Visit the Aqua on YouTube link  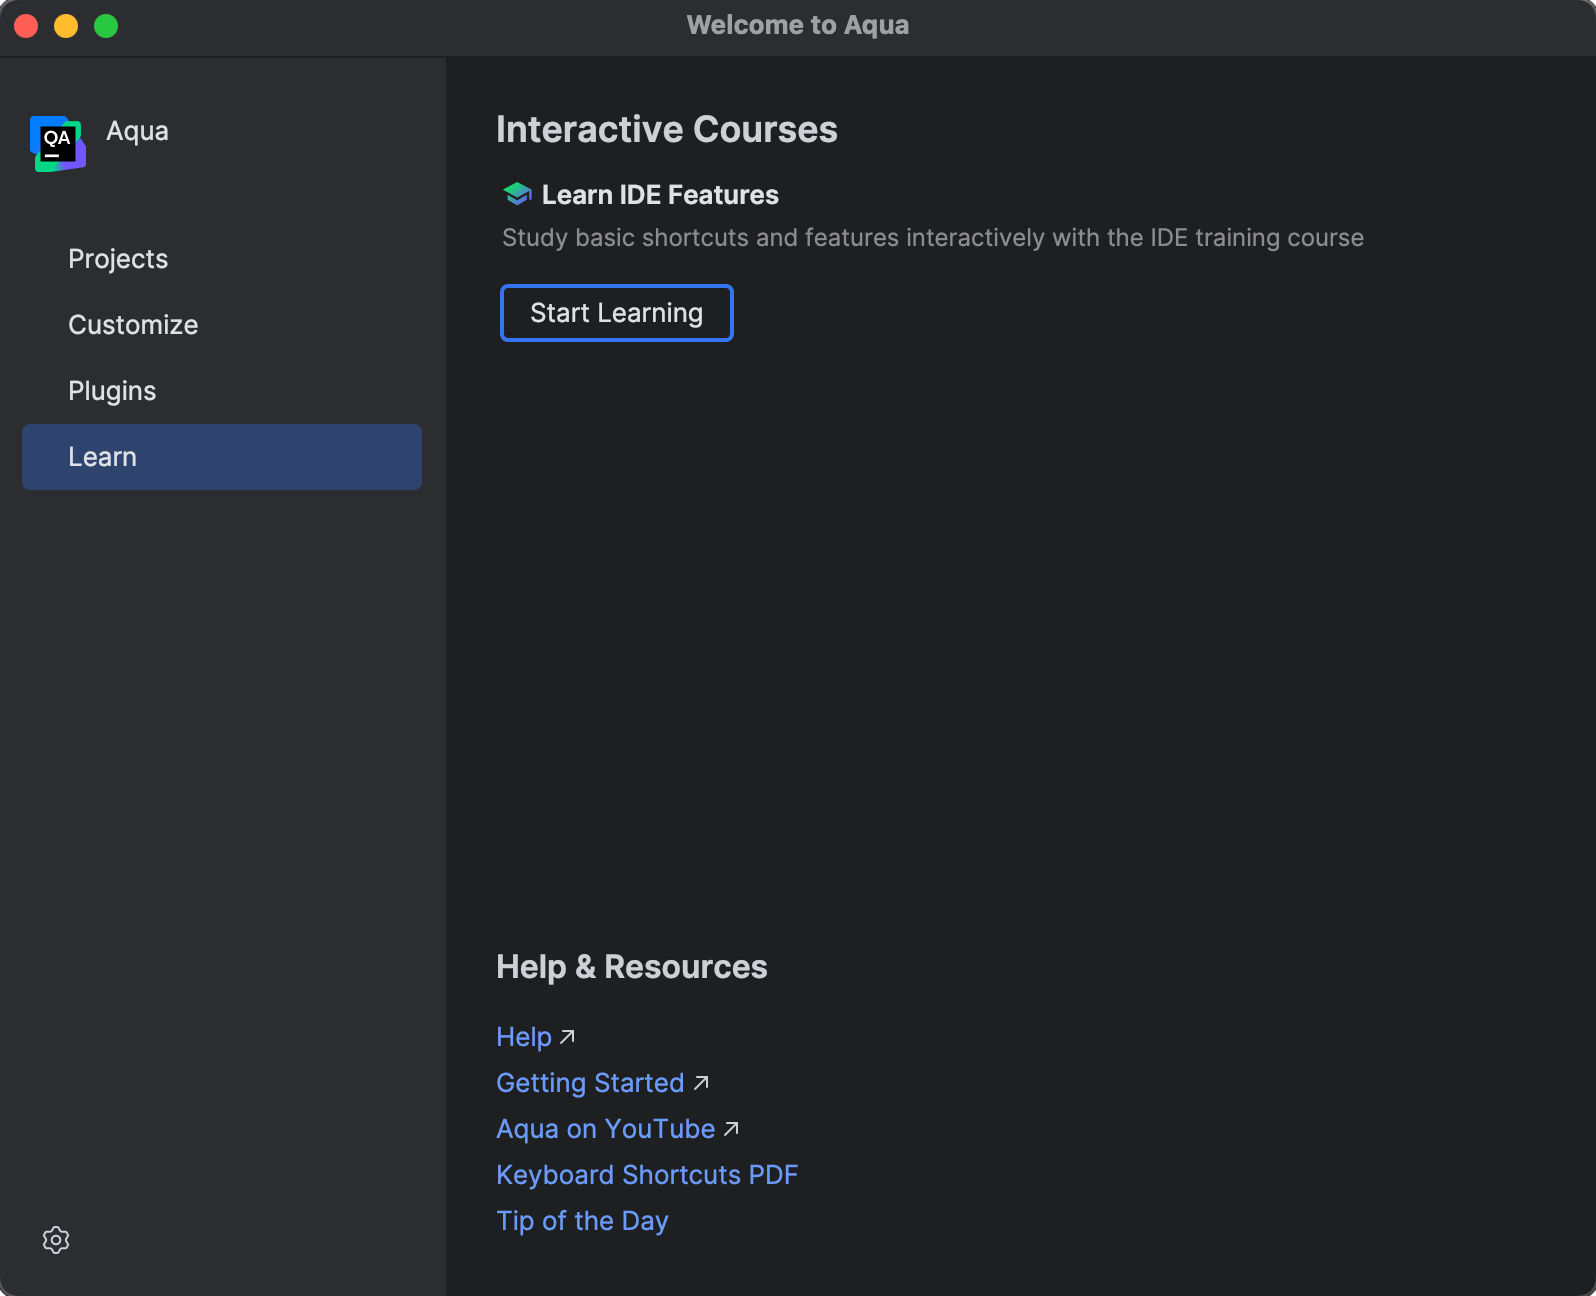(x=606, y=1129)
